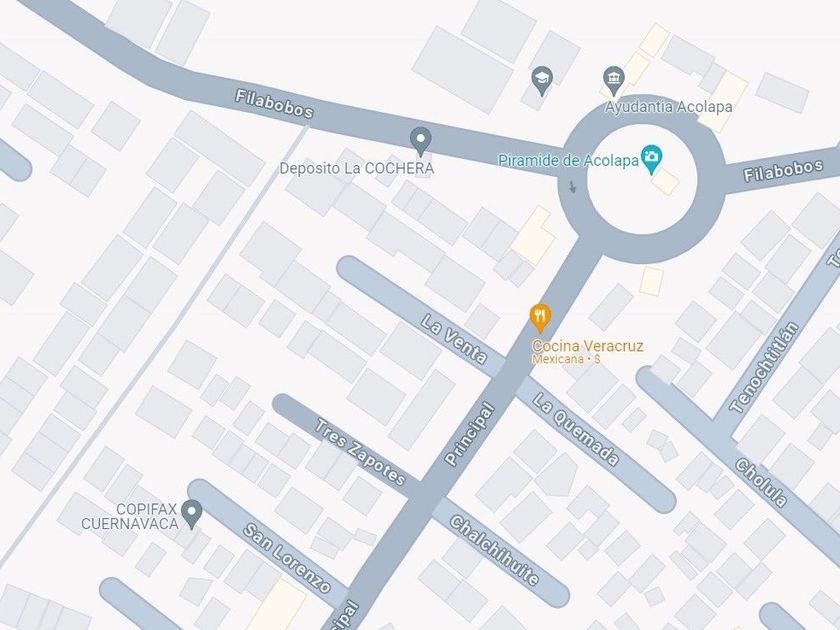Select the Piramide de Acolapa label
Image resolution: width=840 pixels, height=630 pixels.
click(568, 160)
